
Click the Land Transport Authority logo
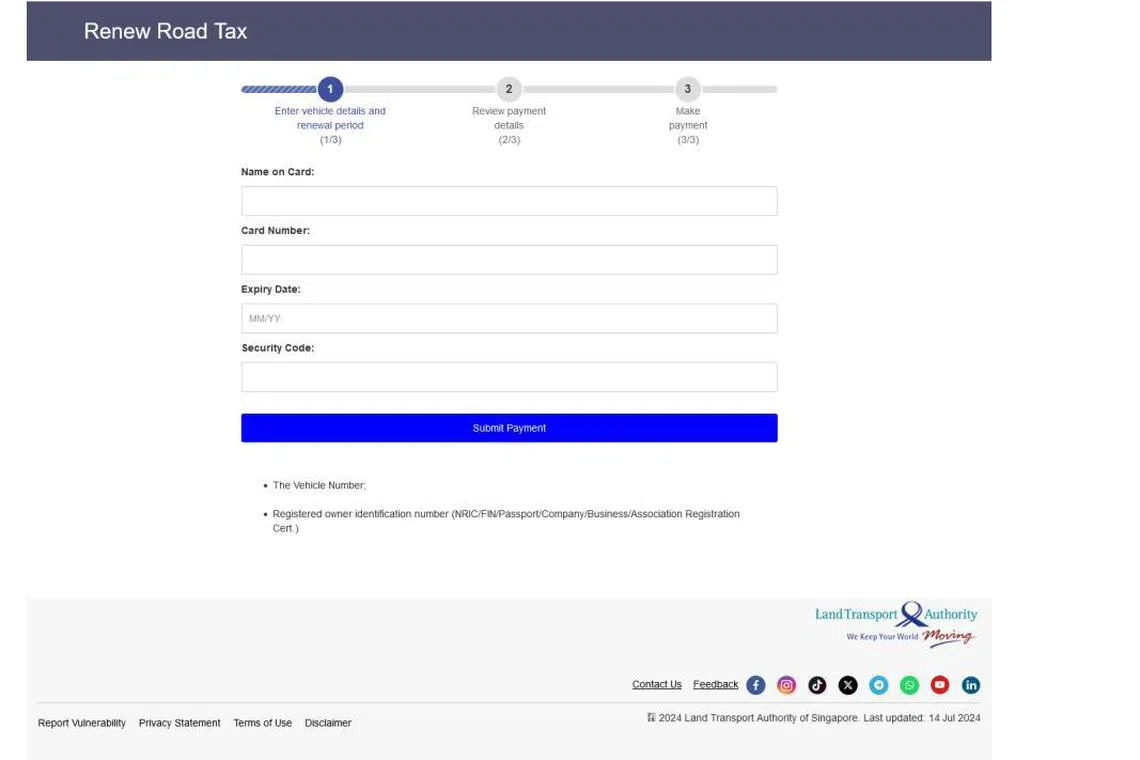pyautogui.click(x=896, y=624)
